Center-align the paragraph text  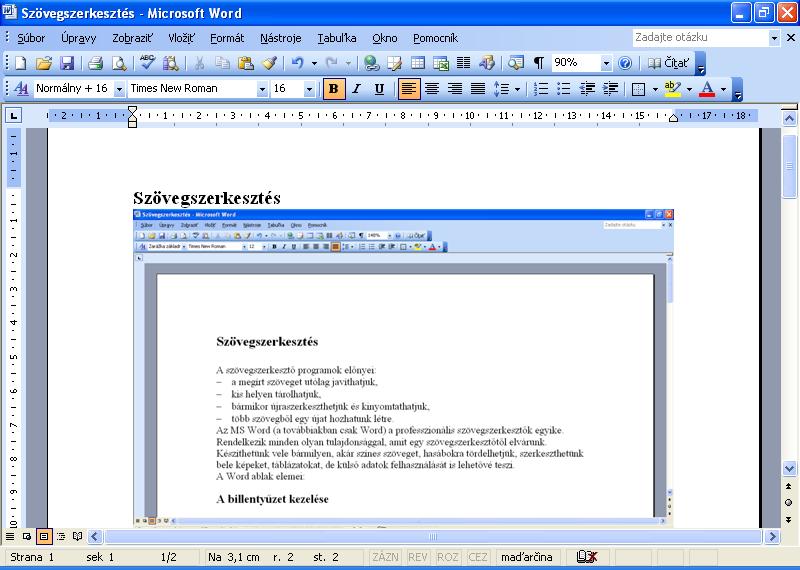click(x=432, y=89)
